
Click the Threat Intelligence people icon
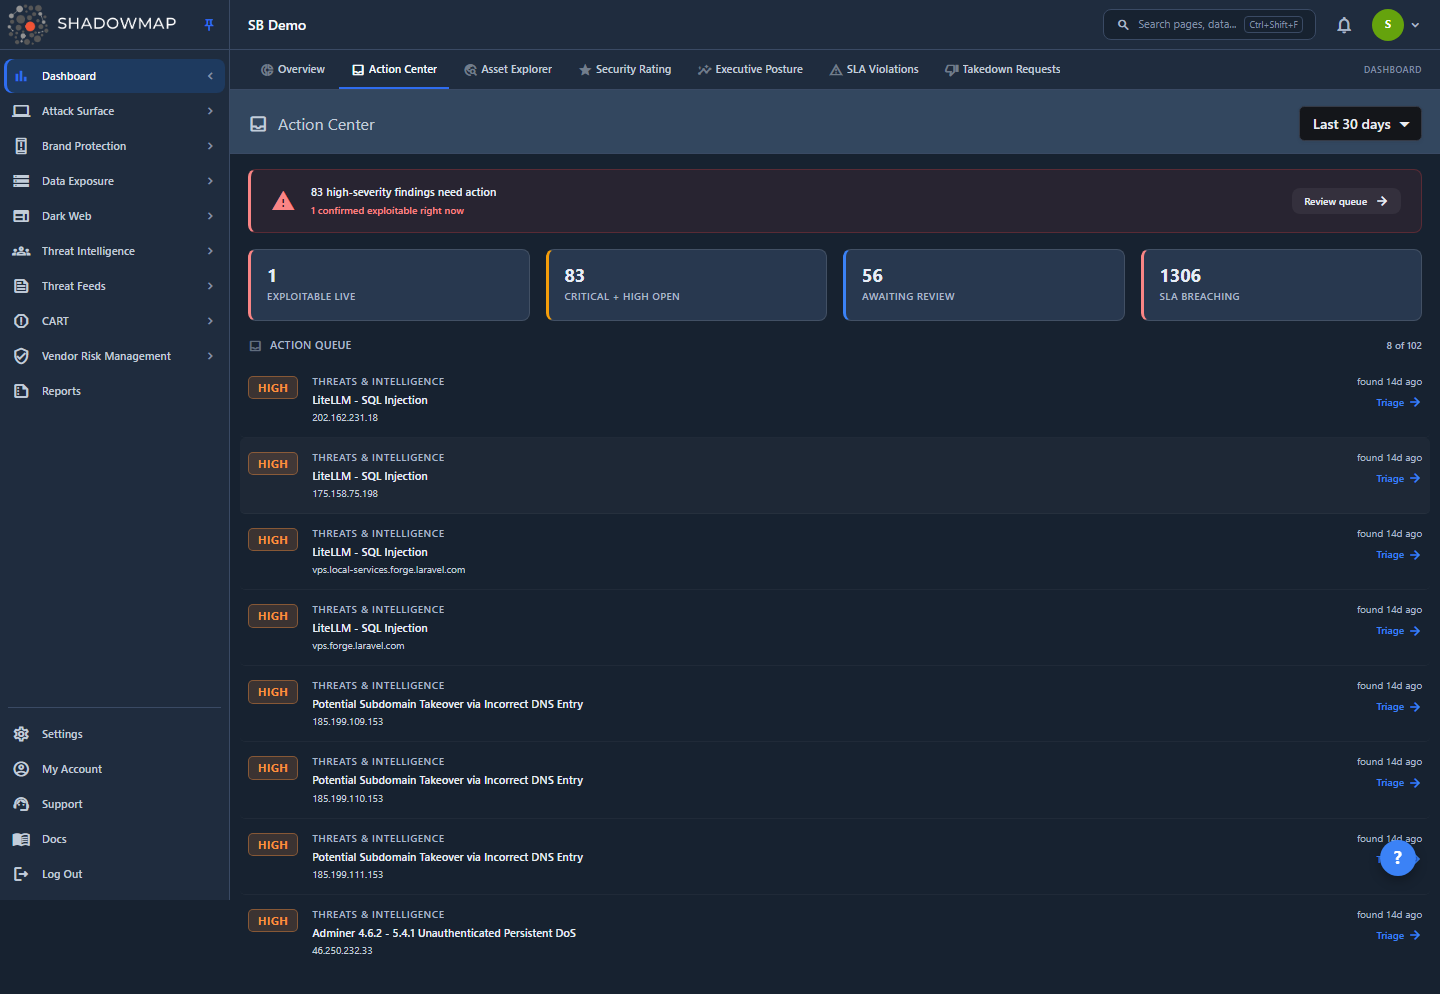[21, 251]
